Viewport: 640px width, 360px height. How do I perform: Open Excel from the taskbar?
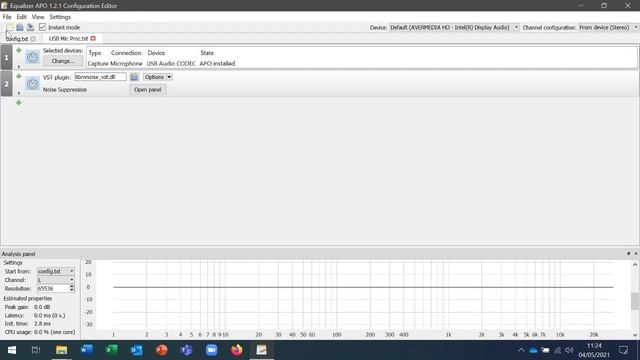[x=111, y=350]
